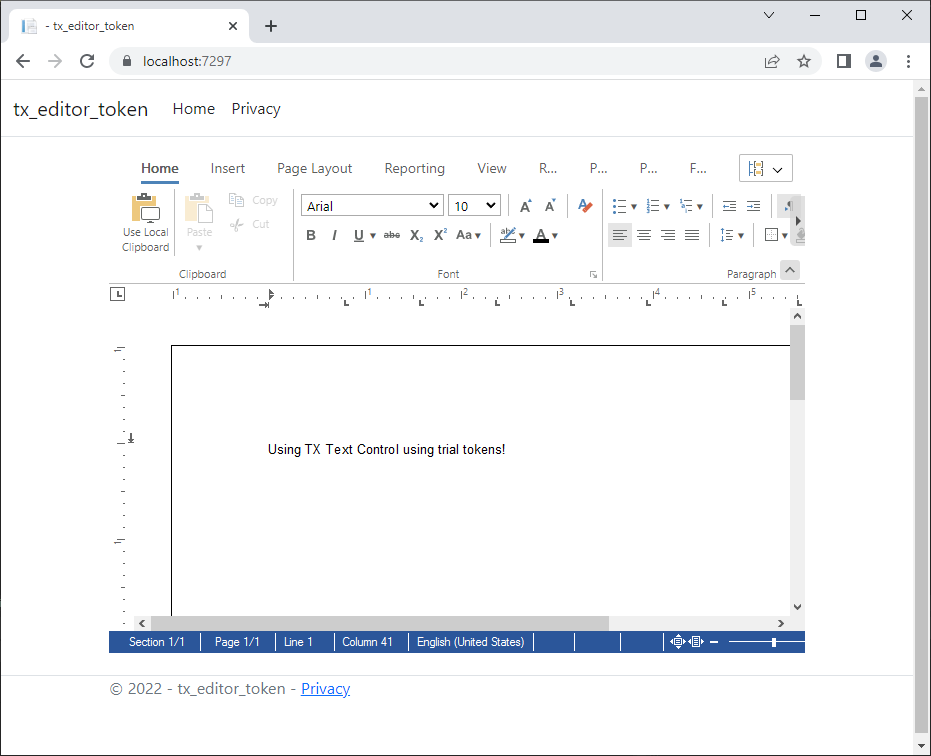This screenshot has height=756, width=931.
Task: Open underline style dropdown arrow
Action: (373, 236)
